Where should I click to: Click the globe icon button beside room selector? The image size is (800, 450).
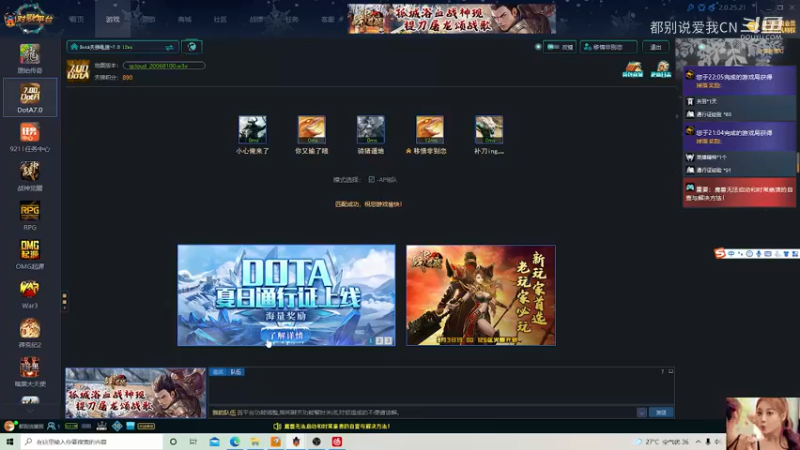tap(192, 47)
